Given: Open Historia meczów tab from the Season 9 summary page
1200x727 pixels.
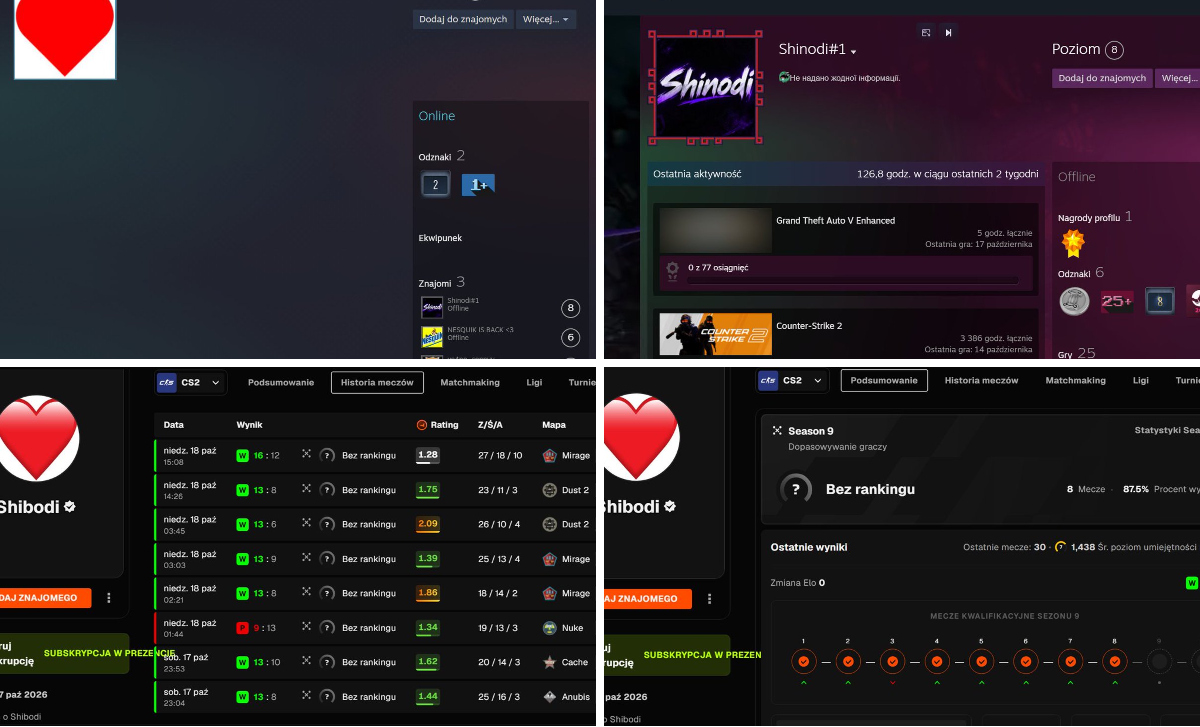Looking at the screenshot, I should click(x=981, y=381).
